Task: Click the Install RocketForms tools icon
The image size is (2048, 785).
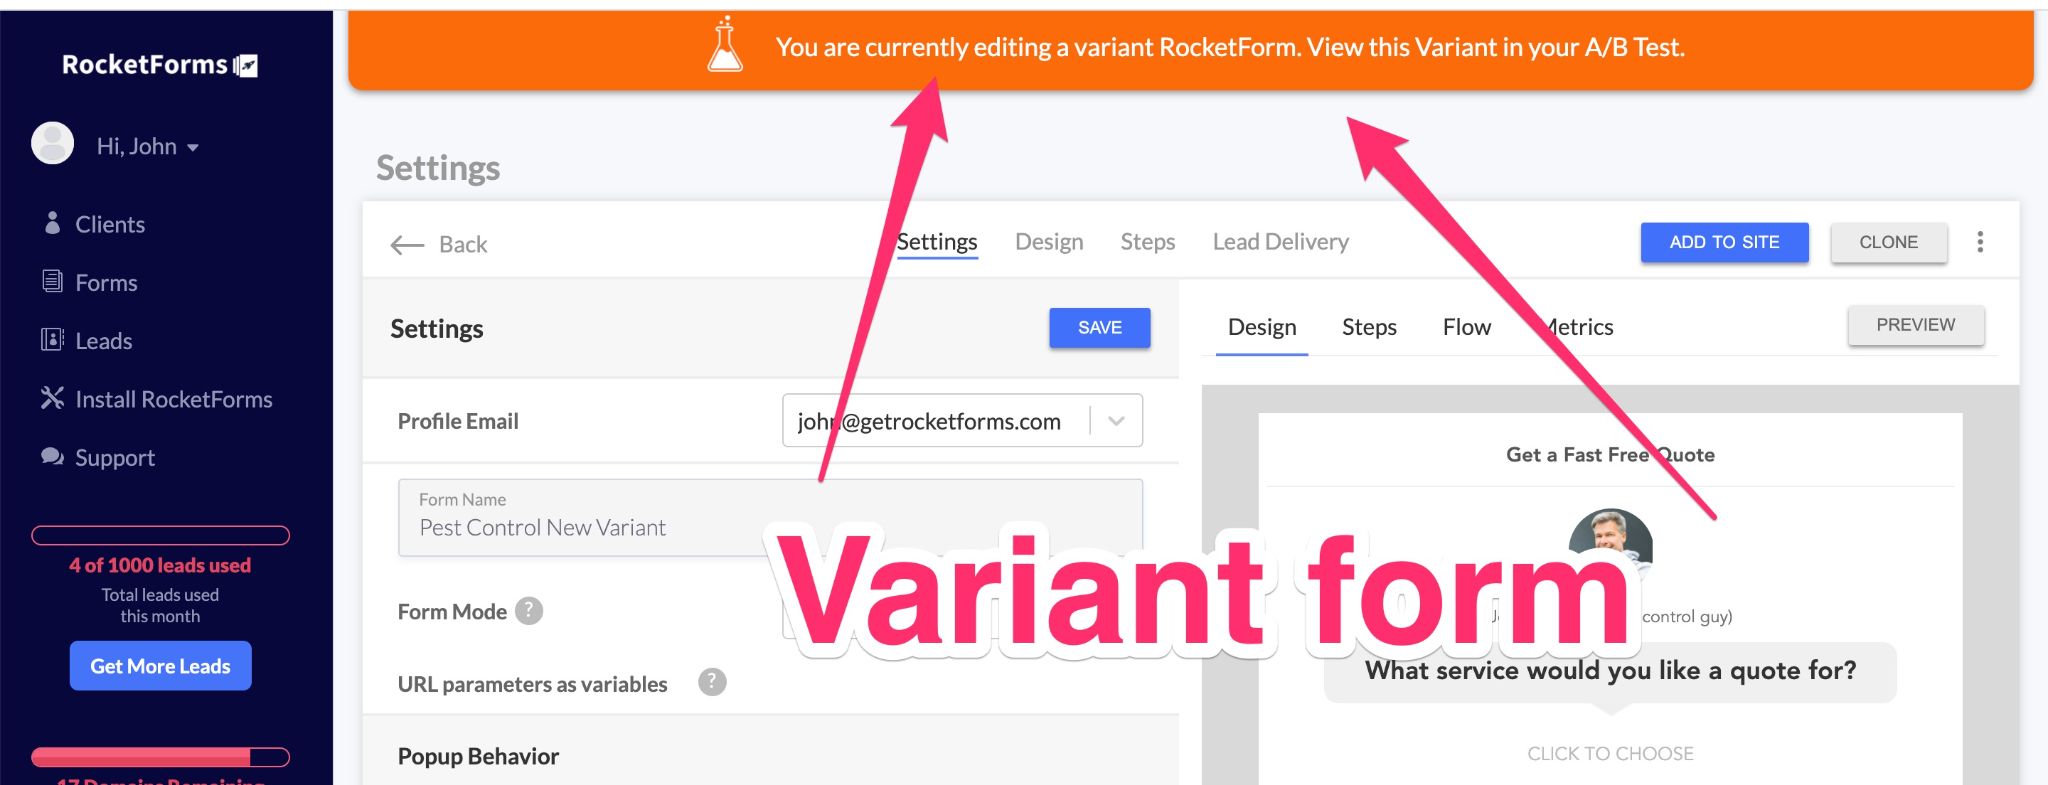Action: click(x=52, y=398)
